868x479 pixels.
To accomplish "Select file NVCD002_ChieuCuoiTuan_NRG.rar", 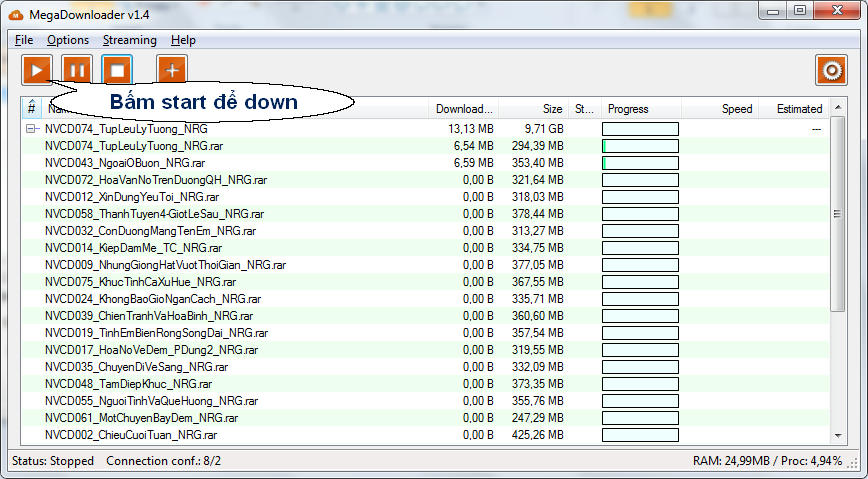I will (x=131, y=435).
